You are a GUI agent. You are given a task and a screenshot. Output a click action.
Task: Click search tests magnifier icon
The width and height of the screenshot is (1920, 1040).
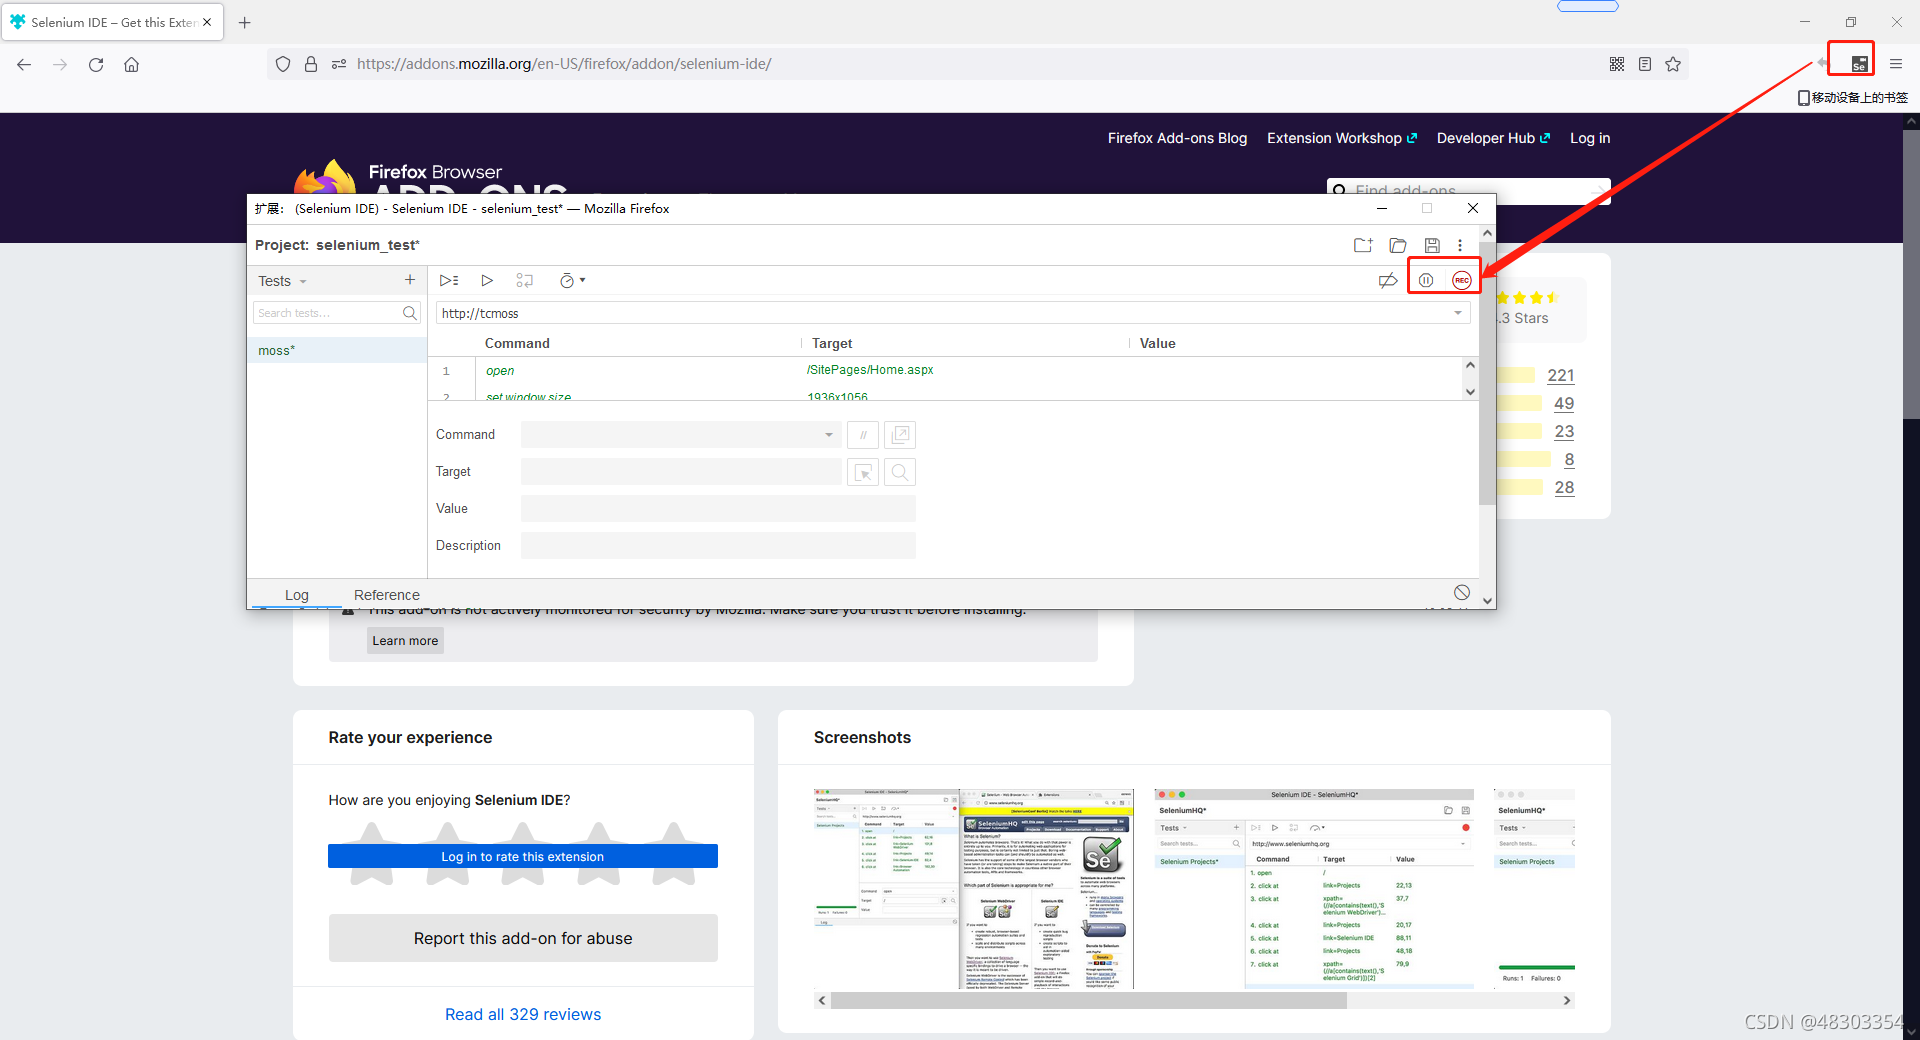coord(409,313)
